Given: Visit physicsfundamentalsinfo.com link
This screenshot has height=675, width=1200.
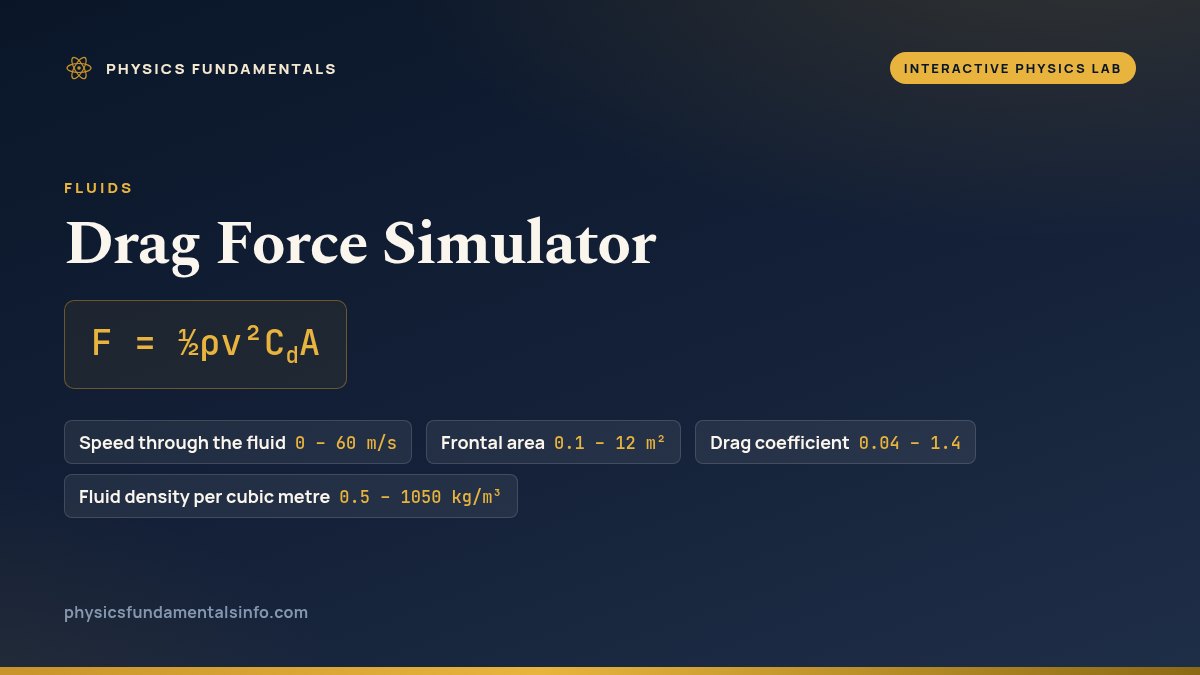Looking at the screenshot, I should [x=186, y=612].
